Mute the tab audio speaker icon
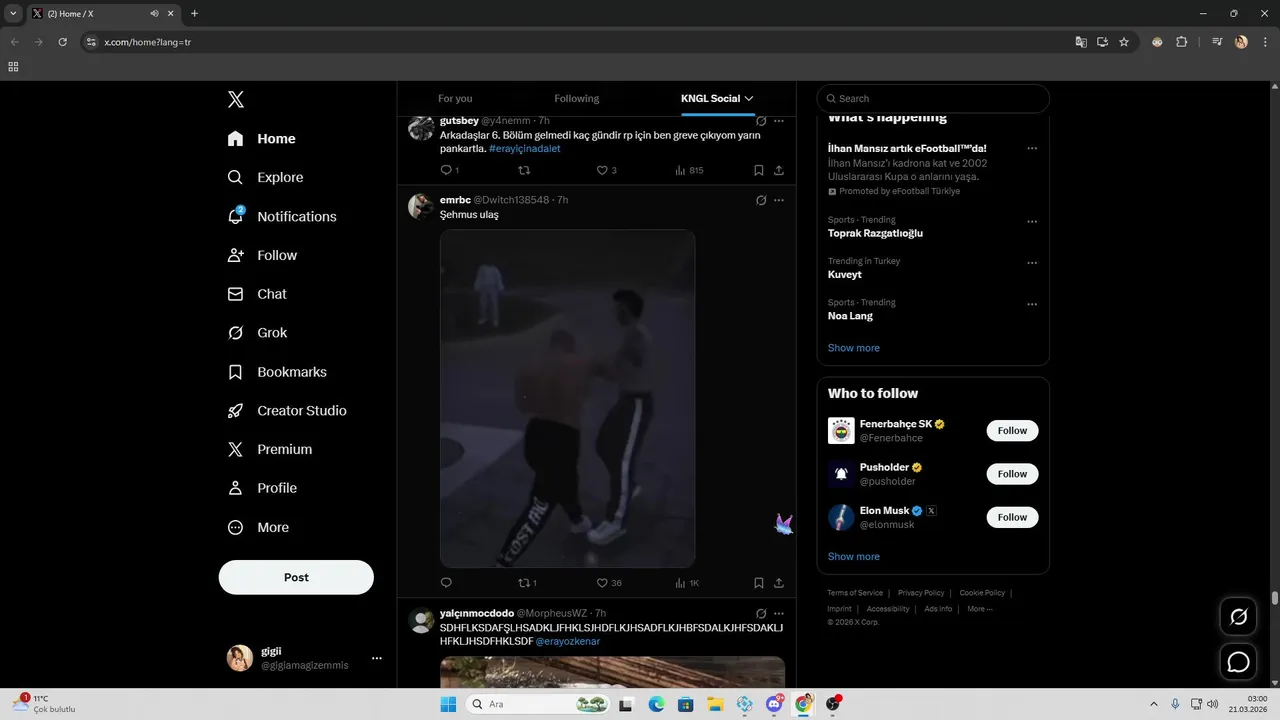1280x720 pixels. click(155, 13)
